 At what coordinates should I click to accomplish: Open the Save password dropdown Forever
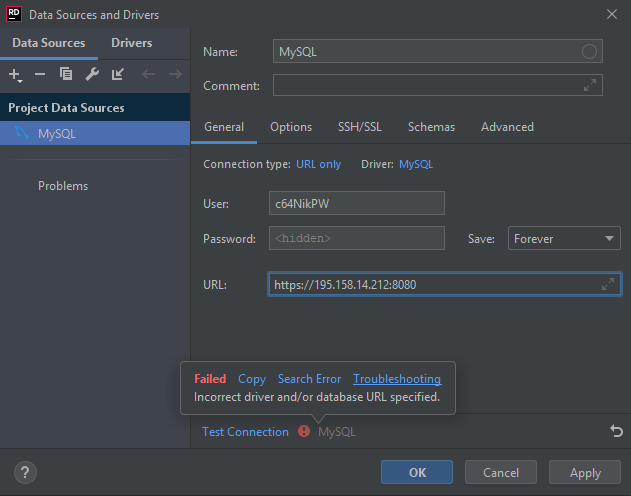[564, 238]
